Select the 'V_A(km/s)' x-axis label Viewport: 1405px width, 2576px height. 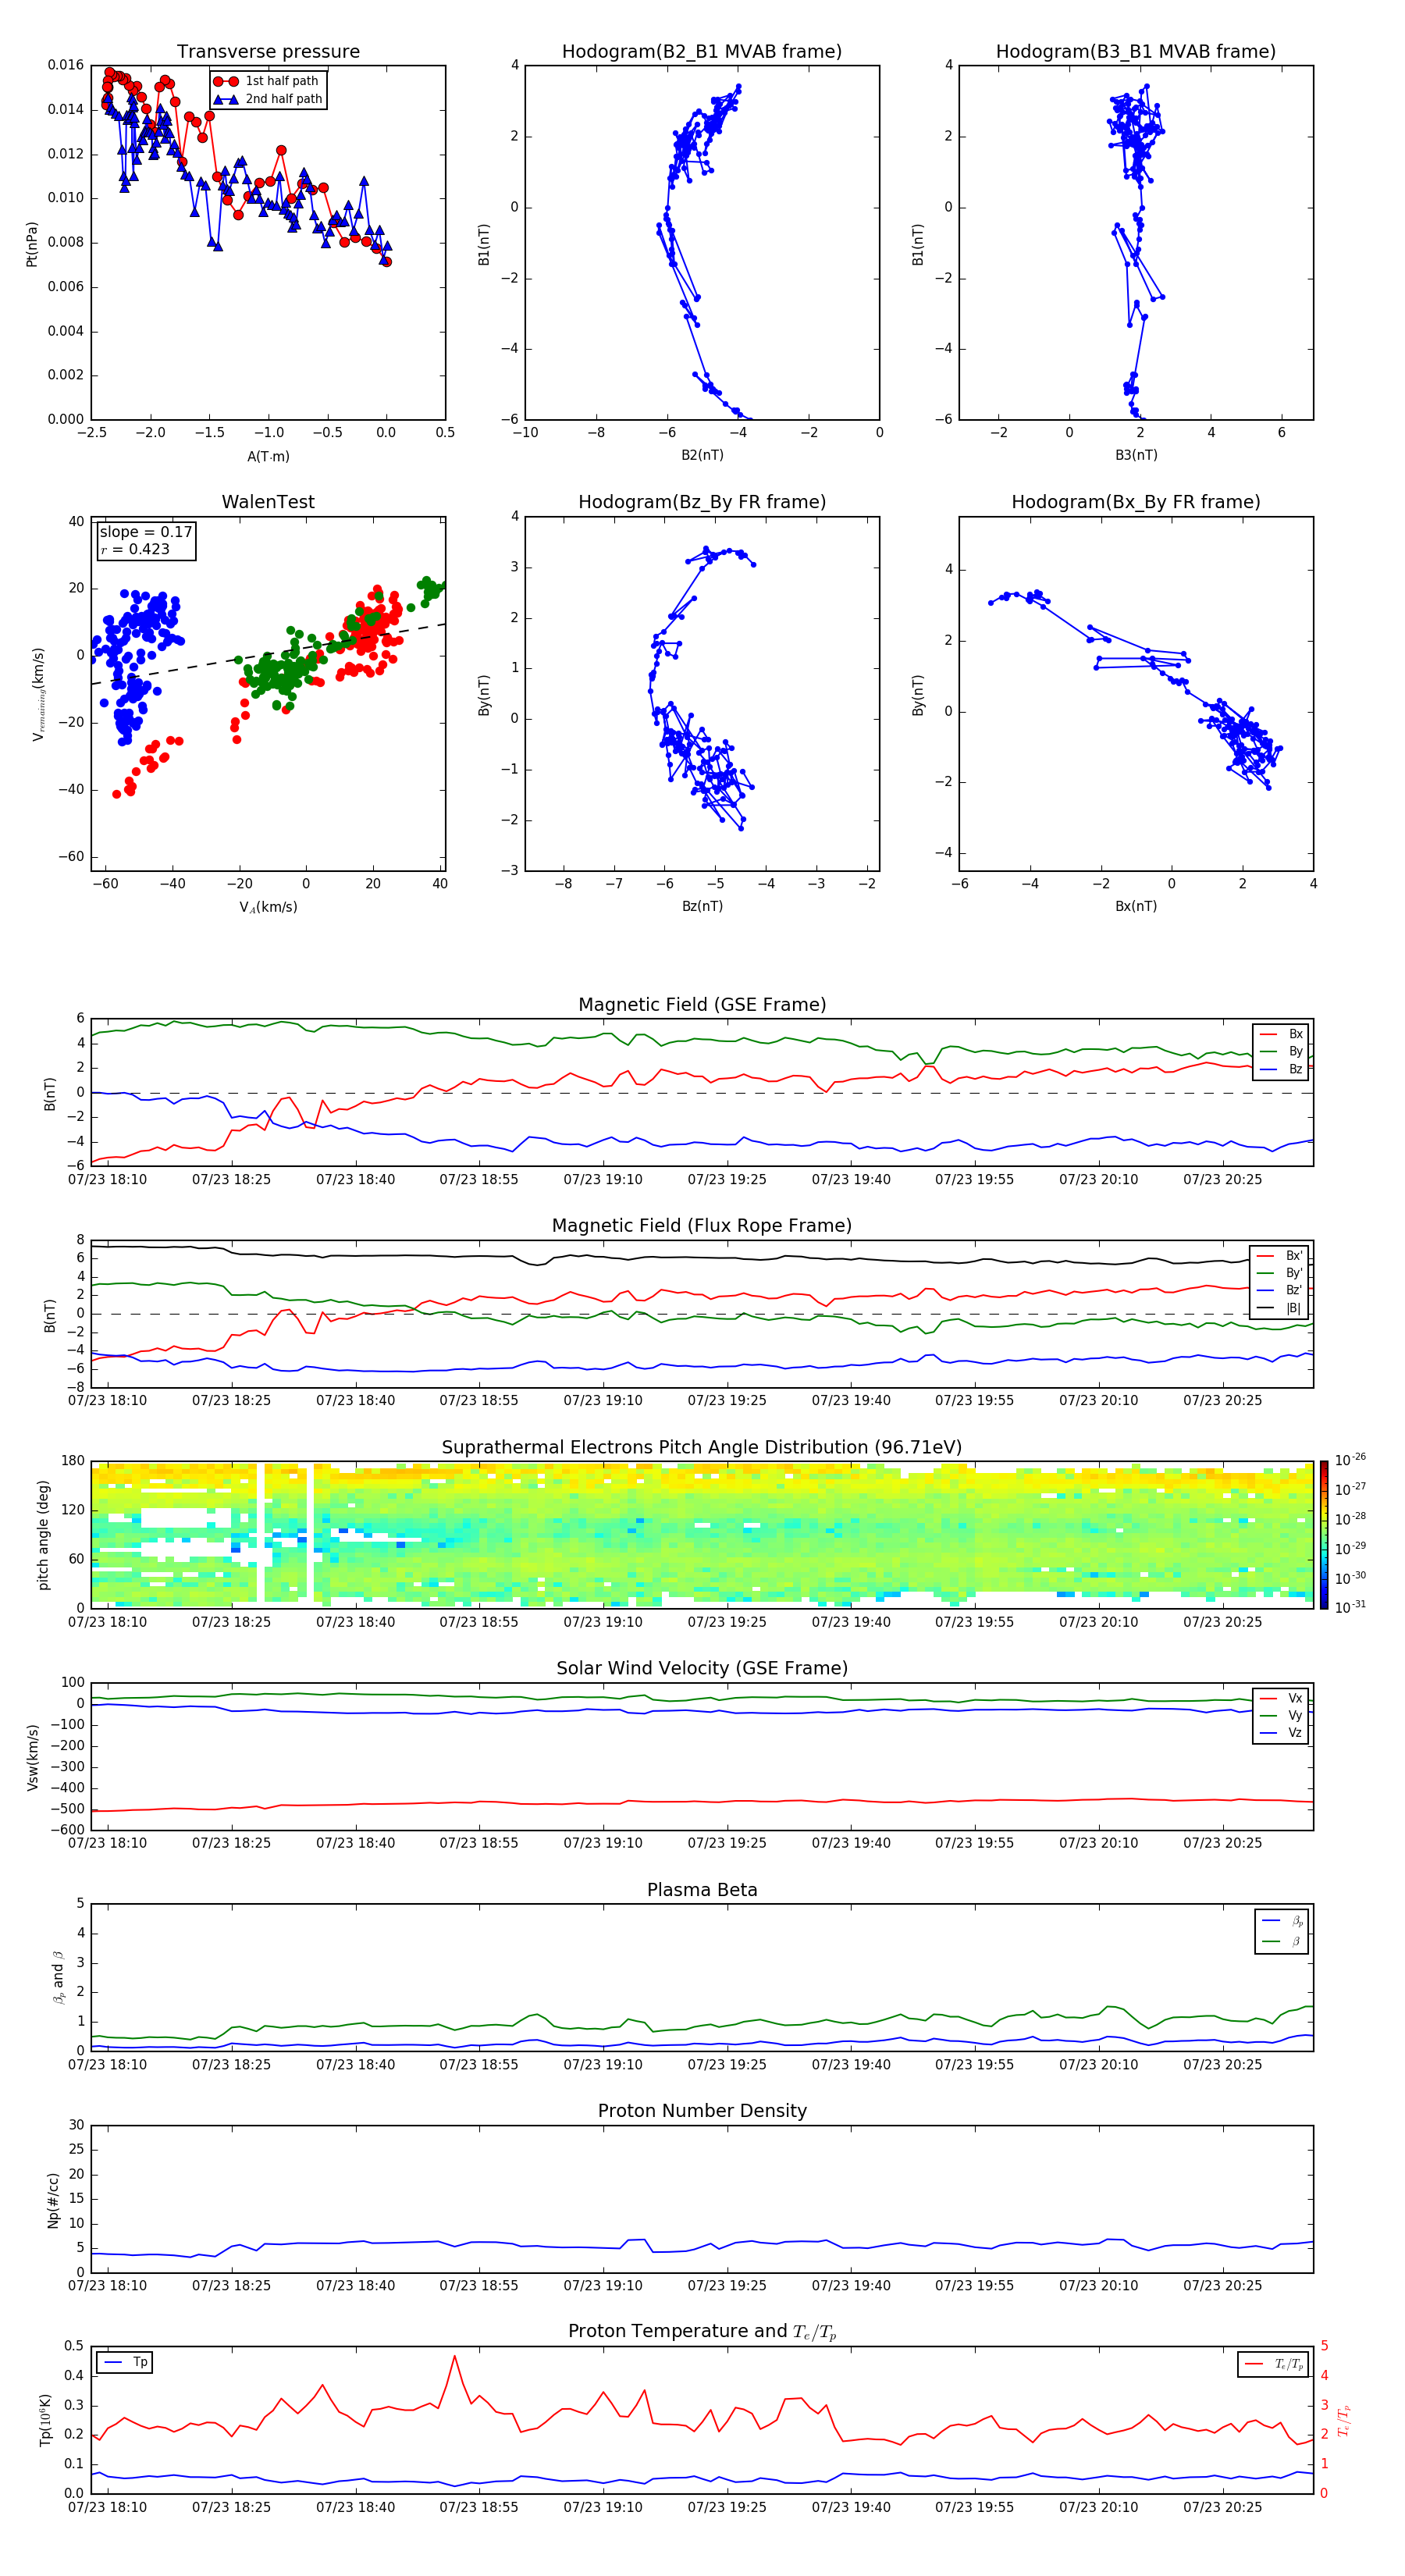tap(268, 907)
